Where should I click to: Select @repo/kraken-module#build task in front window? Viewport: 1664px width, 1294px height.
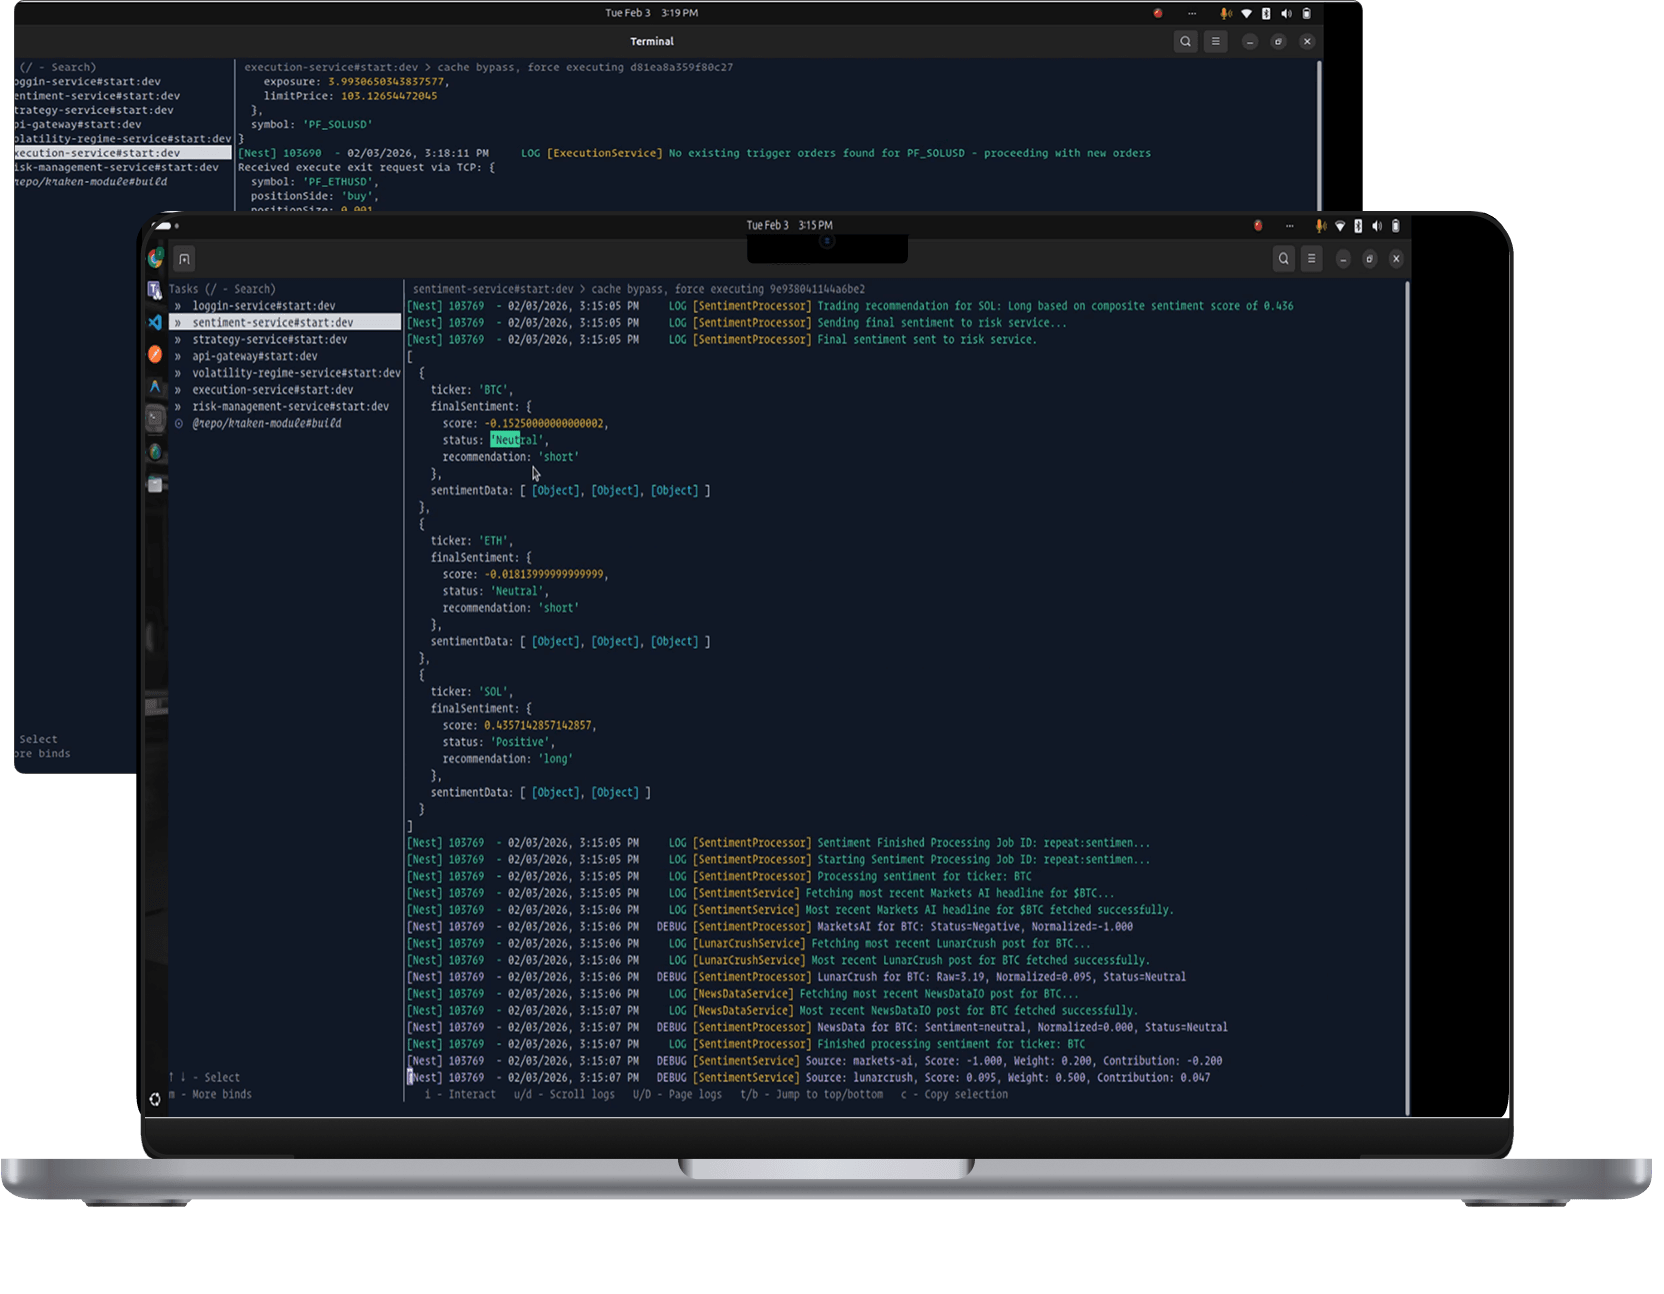click(x=267, y=424)
